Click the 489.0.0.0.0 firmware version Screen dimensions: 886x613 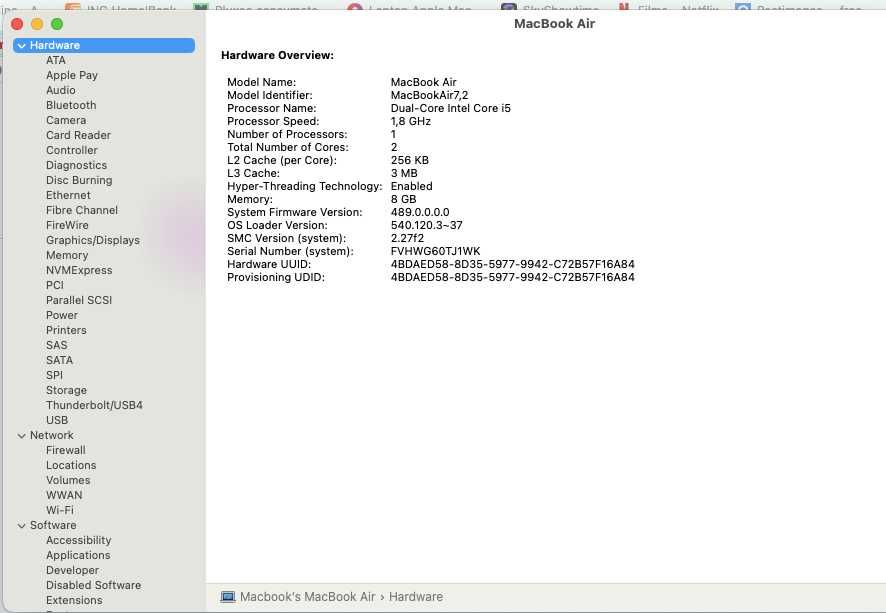coord(420,212)
